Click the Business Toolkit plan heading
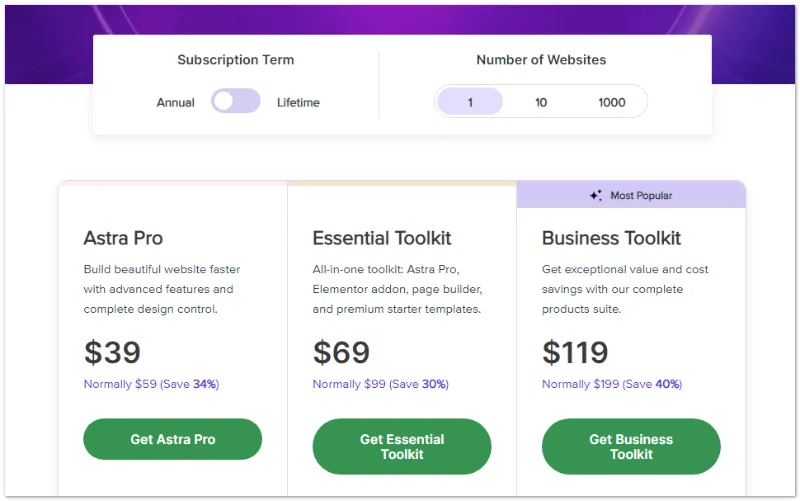This screenshot has width=800, height=501. (x=611, y=238)
